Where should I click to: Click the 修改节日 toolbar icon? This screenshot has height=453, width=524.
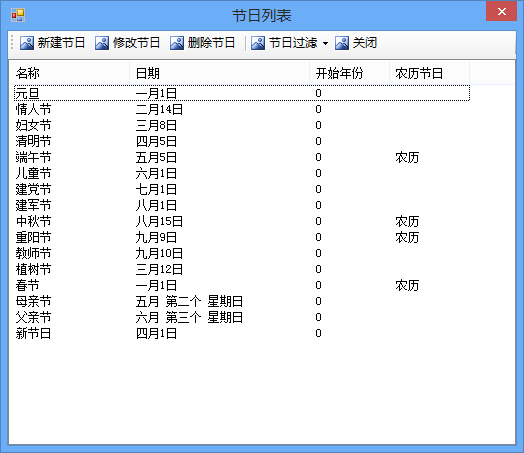[102, 43]
